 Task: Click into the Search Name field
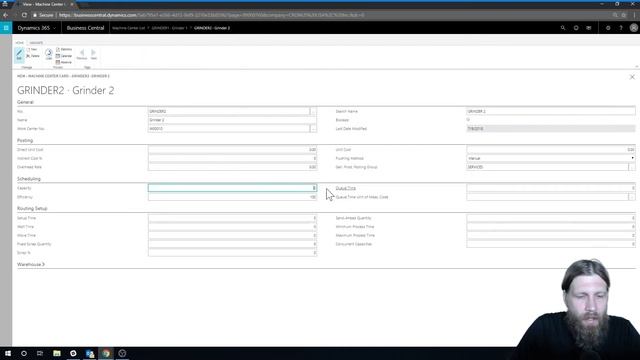point(551,111)
